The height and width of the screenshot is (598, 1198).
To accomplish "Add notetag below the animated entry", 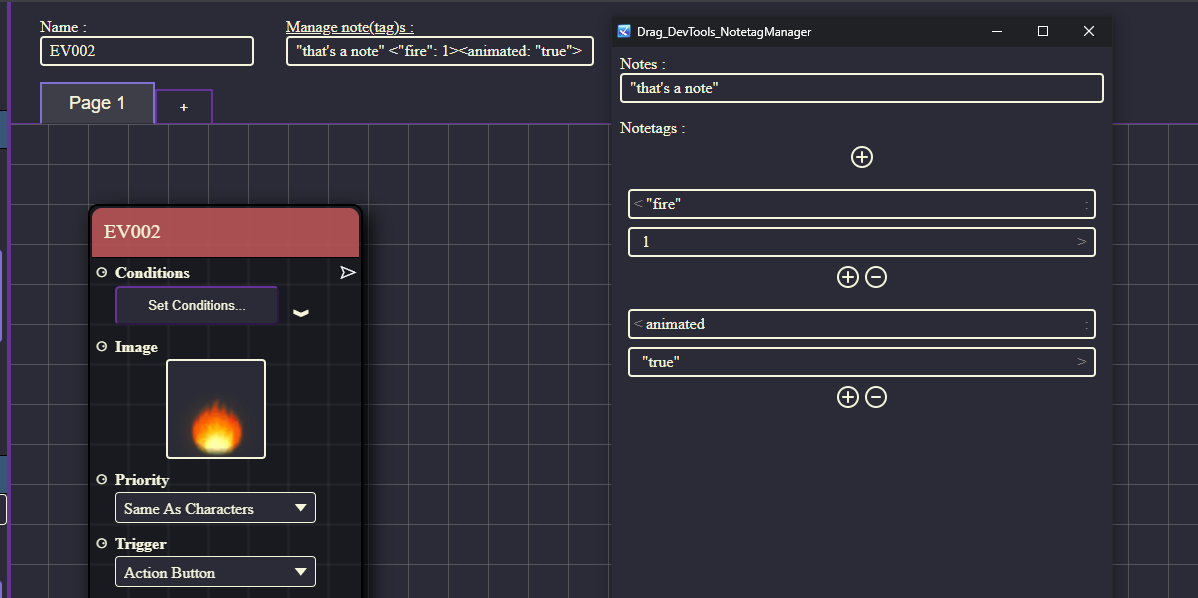I will pos(848,396).
